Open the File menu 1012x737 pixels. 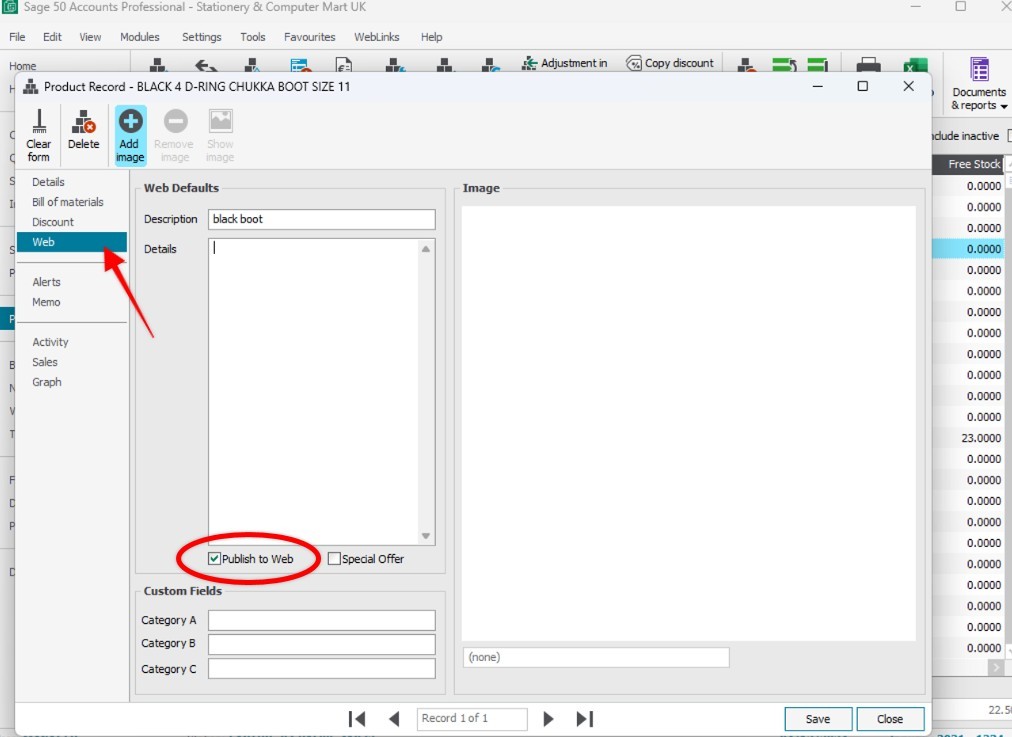[17, 37]
